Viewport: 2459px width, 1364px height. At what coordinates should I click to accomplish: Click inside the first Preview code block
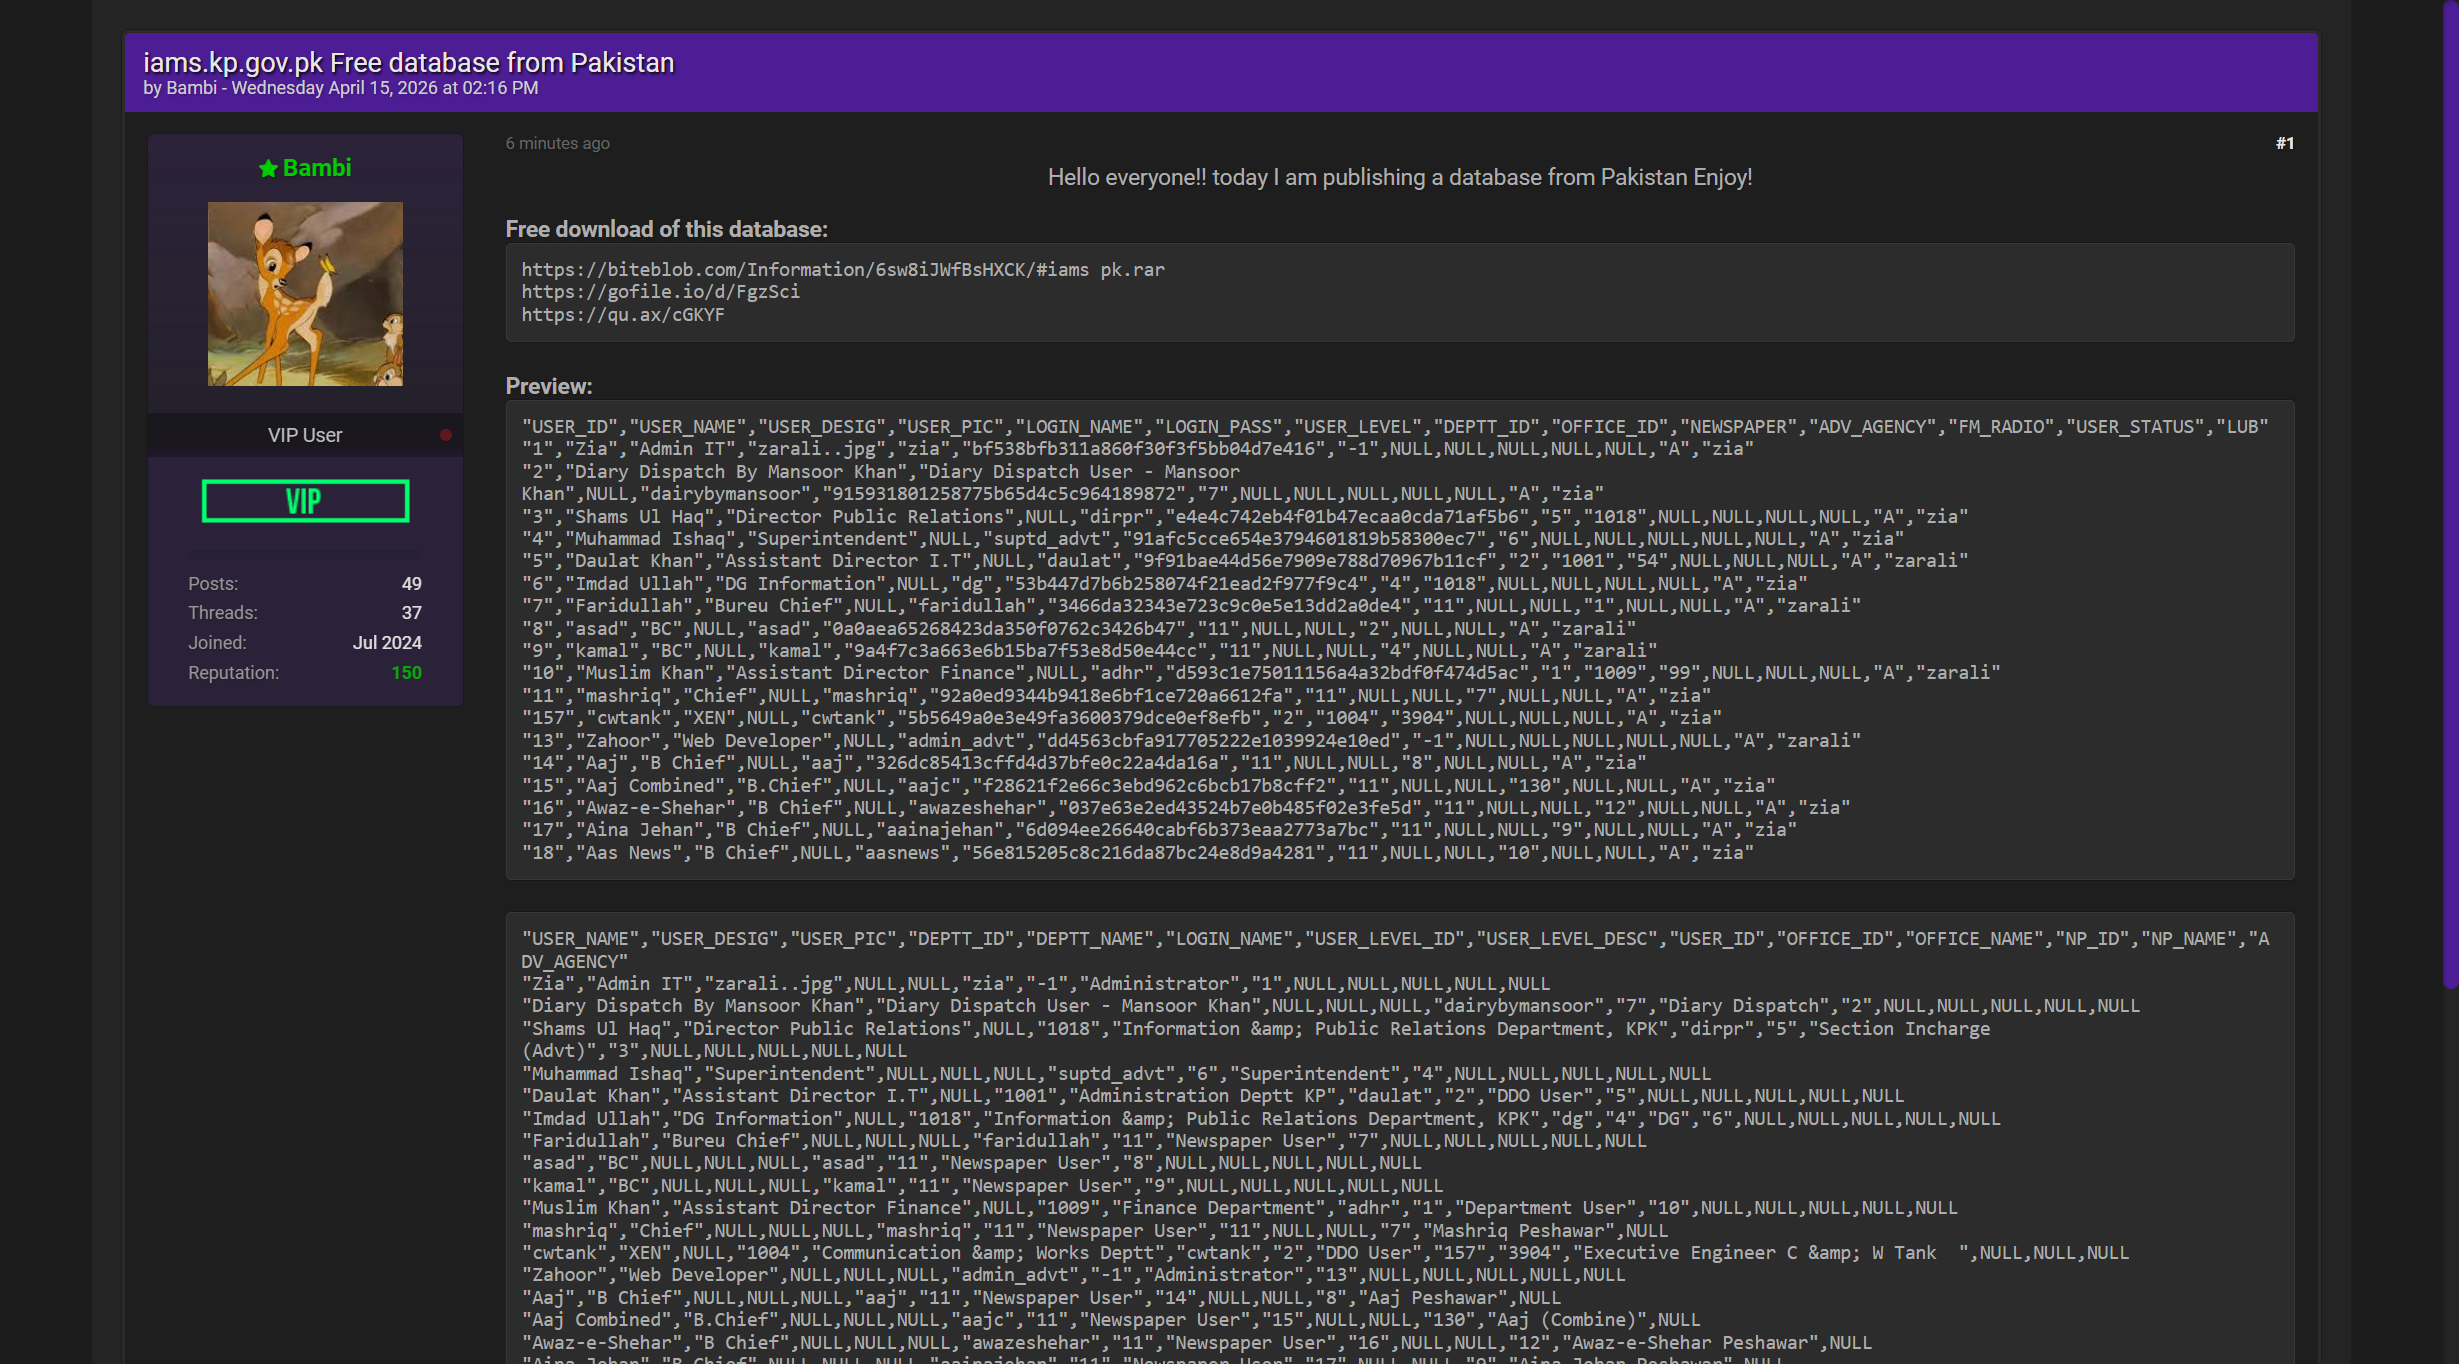click(x=1400, y=640)
